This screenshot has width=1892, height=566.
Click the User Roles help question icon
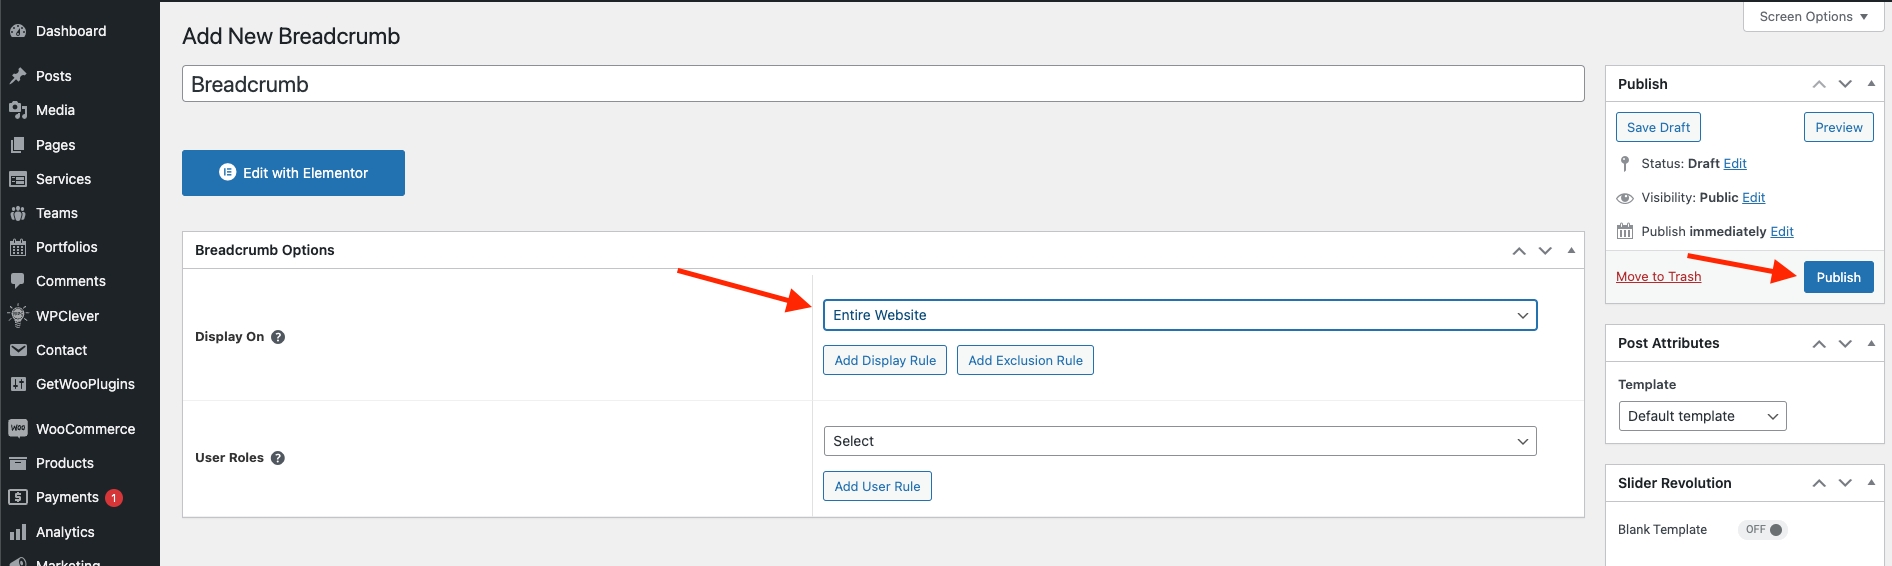(278, 458)
